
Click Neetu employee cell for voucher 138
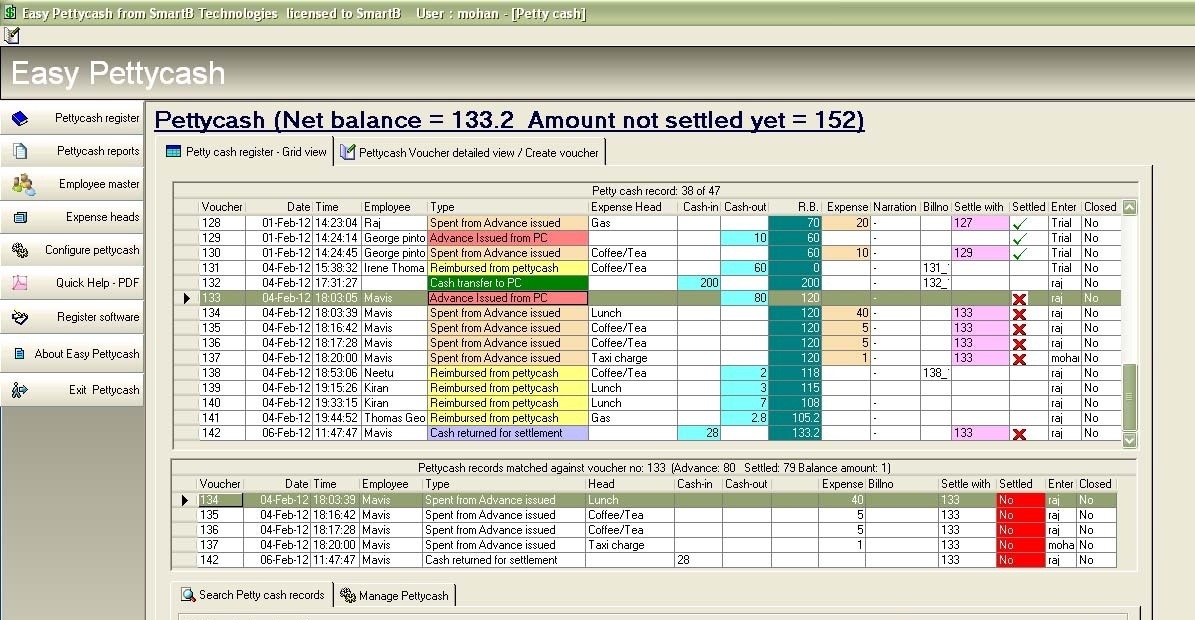click(394, 373)
